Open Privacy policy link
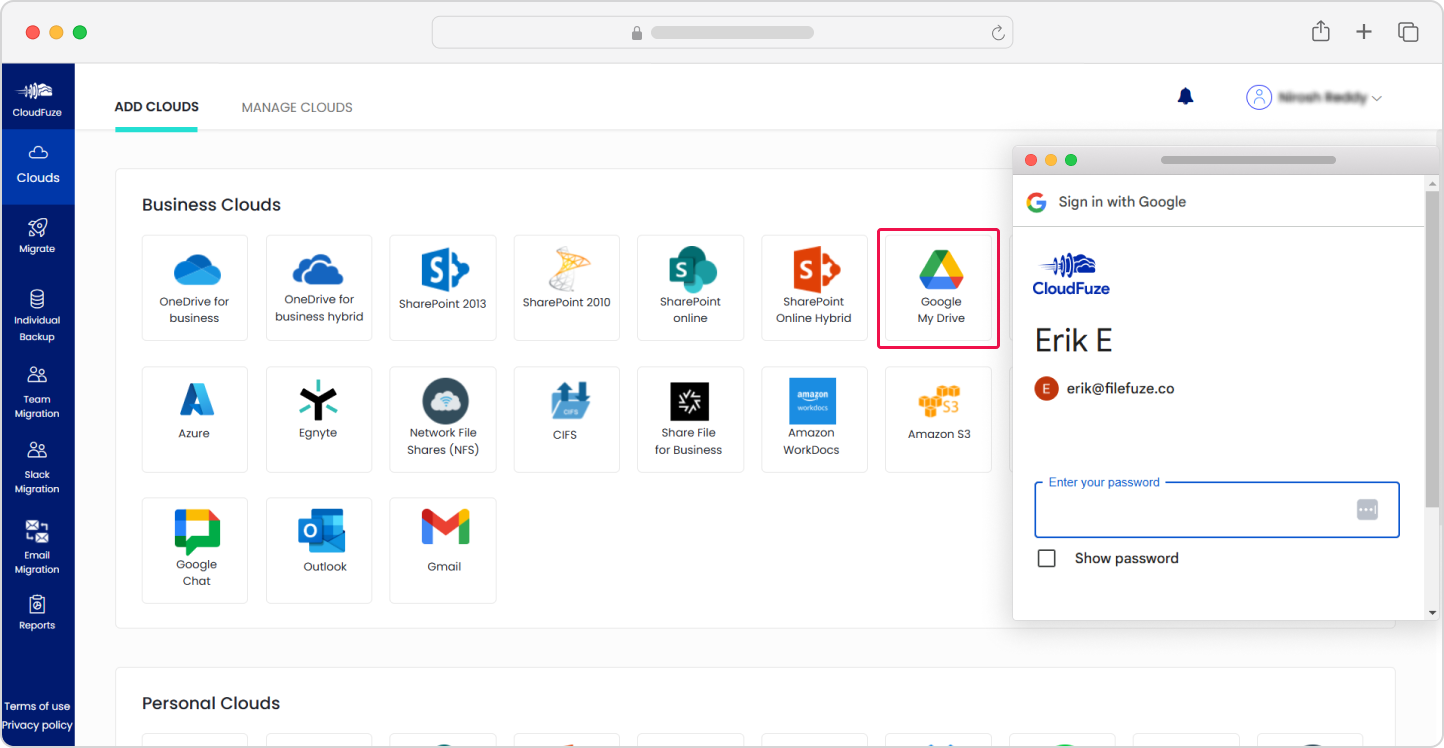Image resolution: width=1444 pixels, height=748 pixels. pyautogui.click(x=37, y=725)
